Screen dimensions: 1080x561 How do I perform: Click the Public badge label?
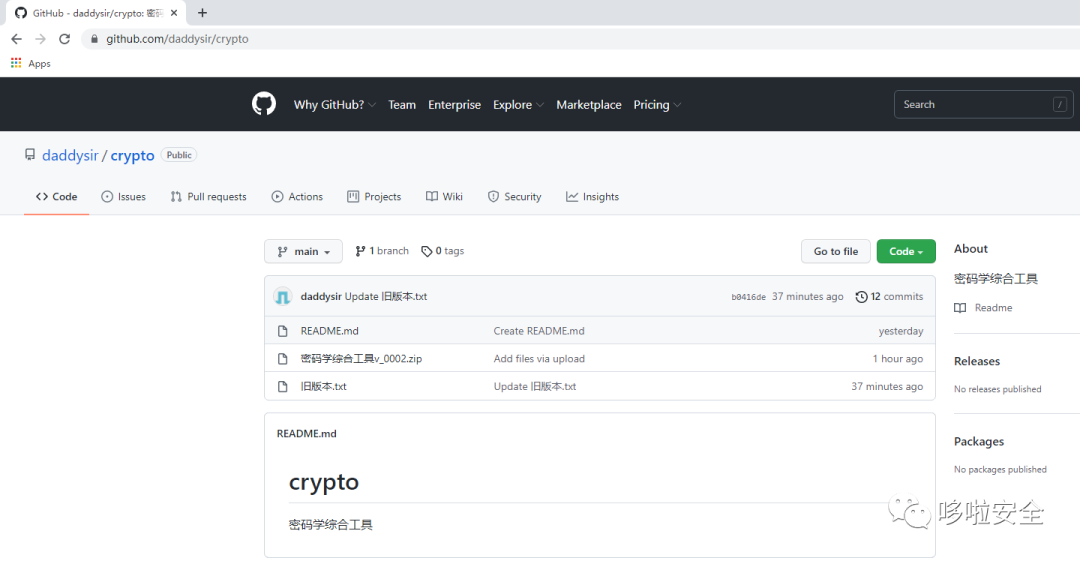tap(179, 155)
